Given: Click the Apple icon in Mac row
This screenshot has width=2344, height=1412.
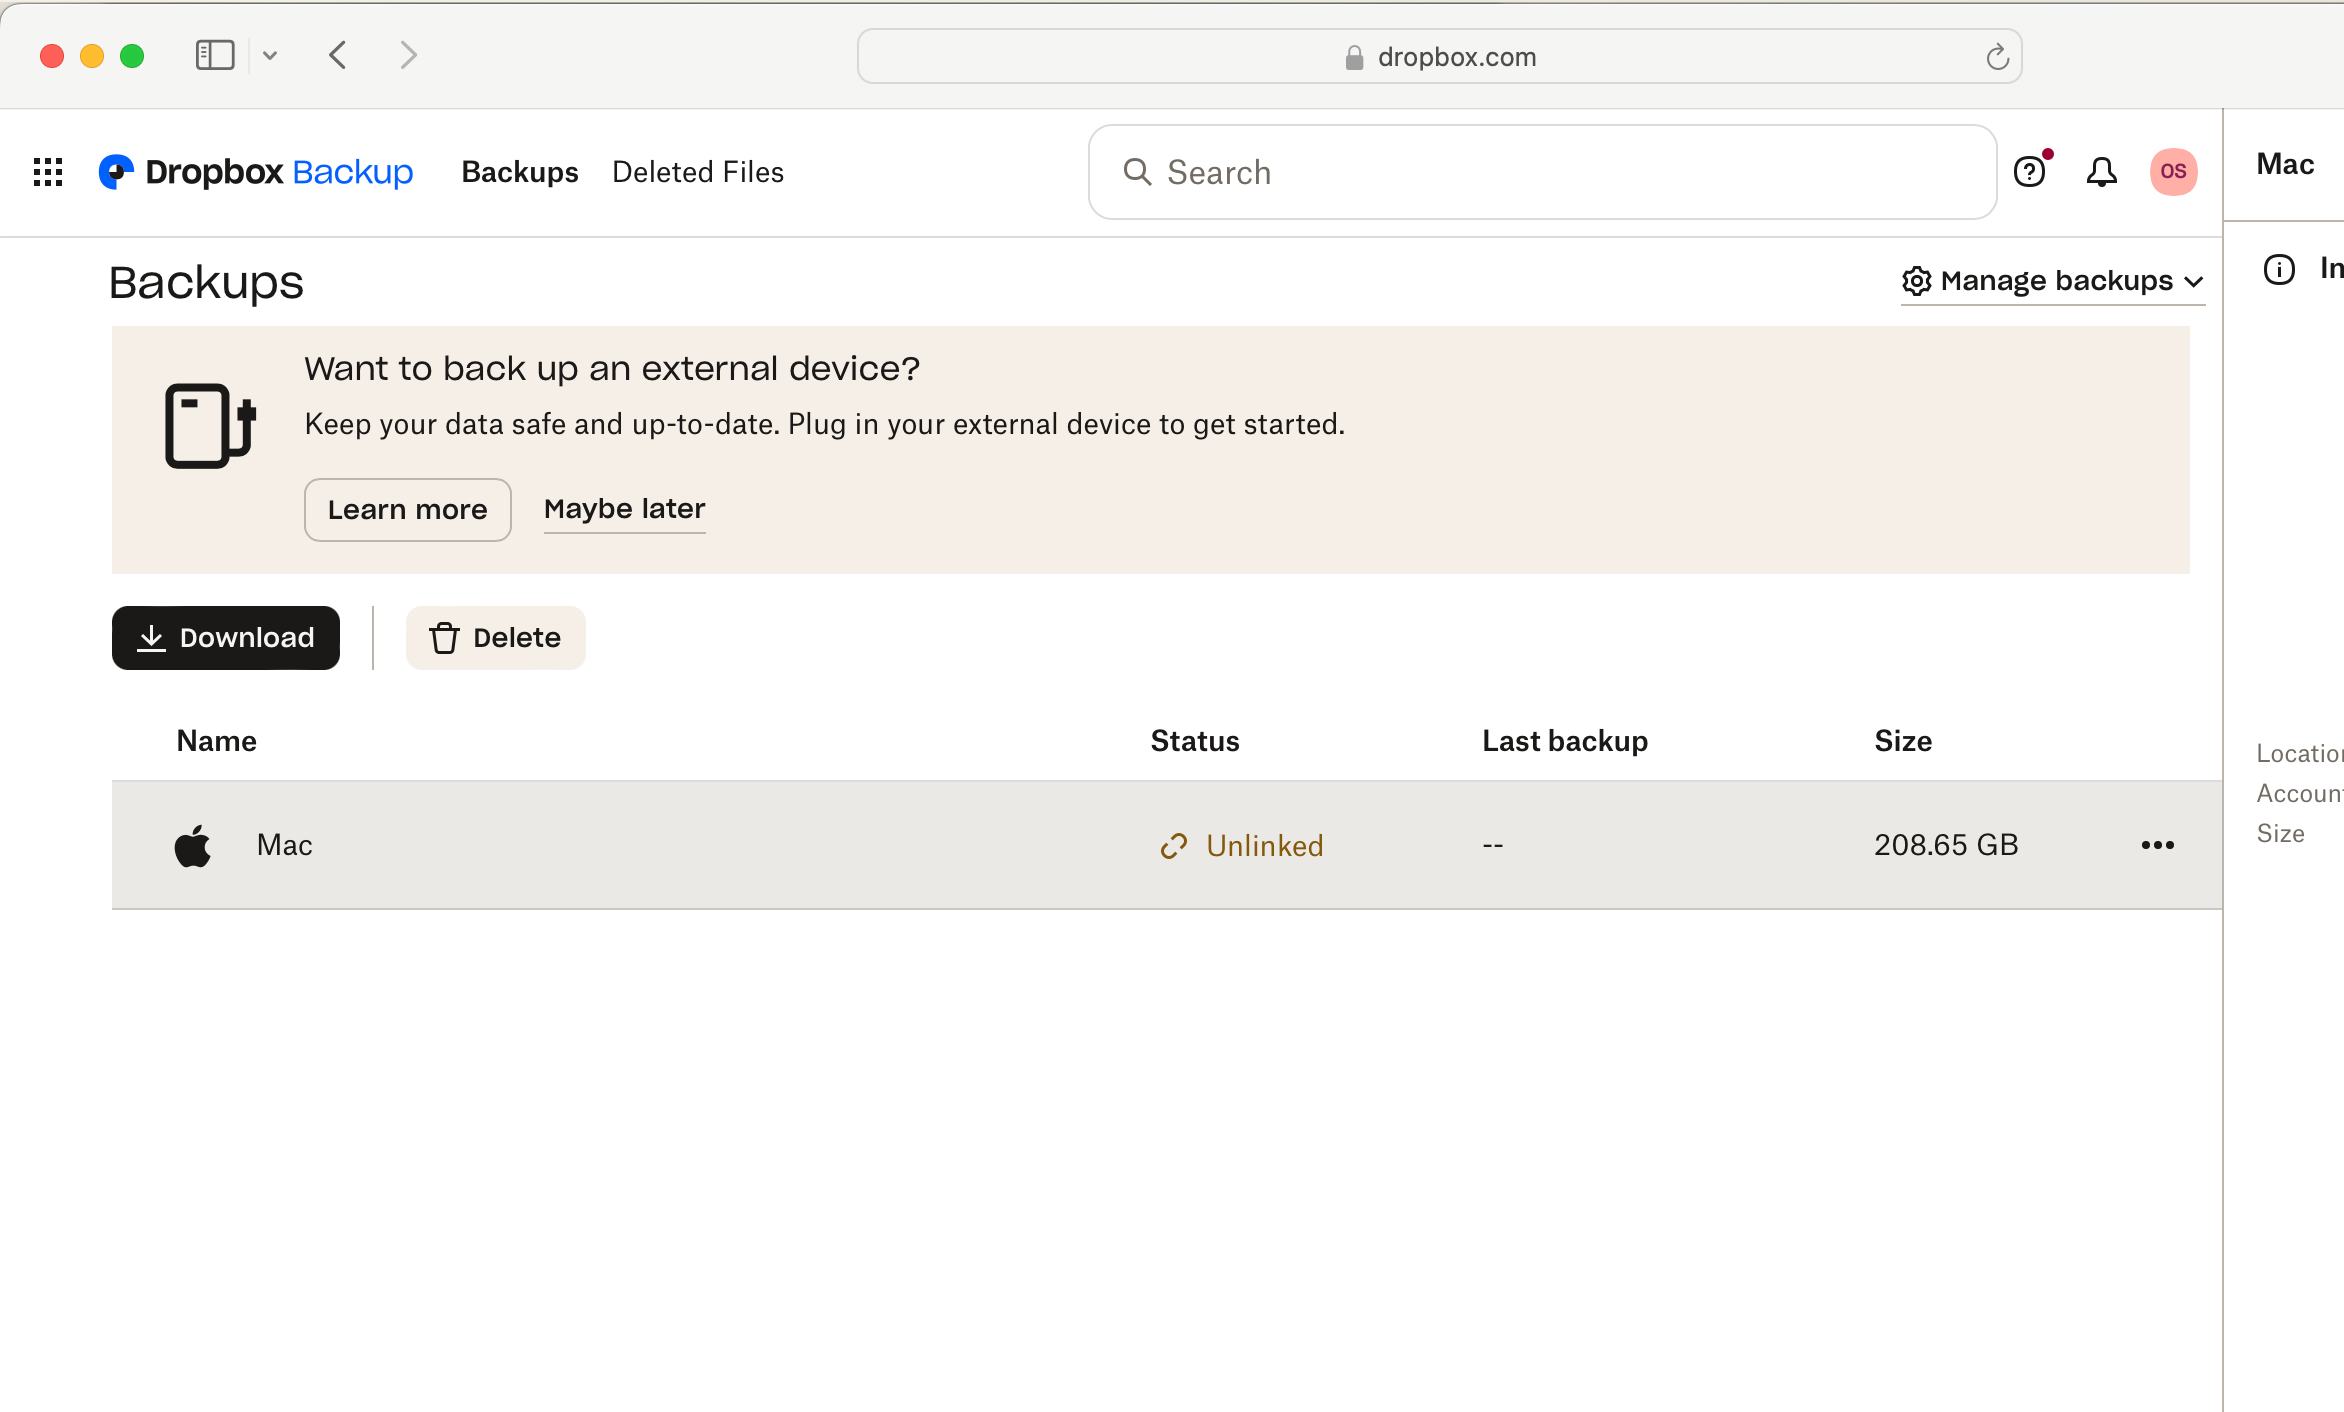Looking at the screenshot, I should click(193, 845).
